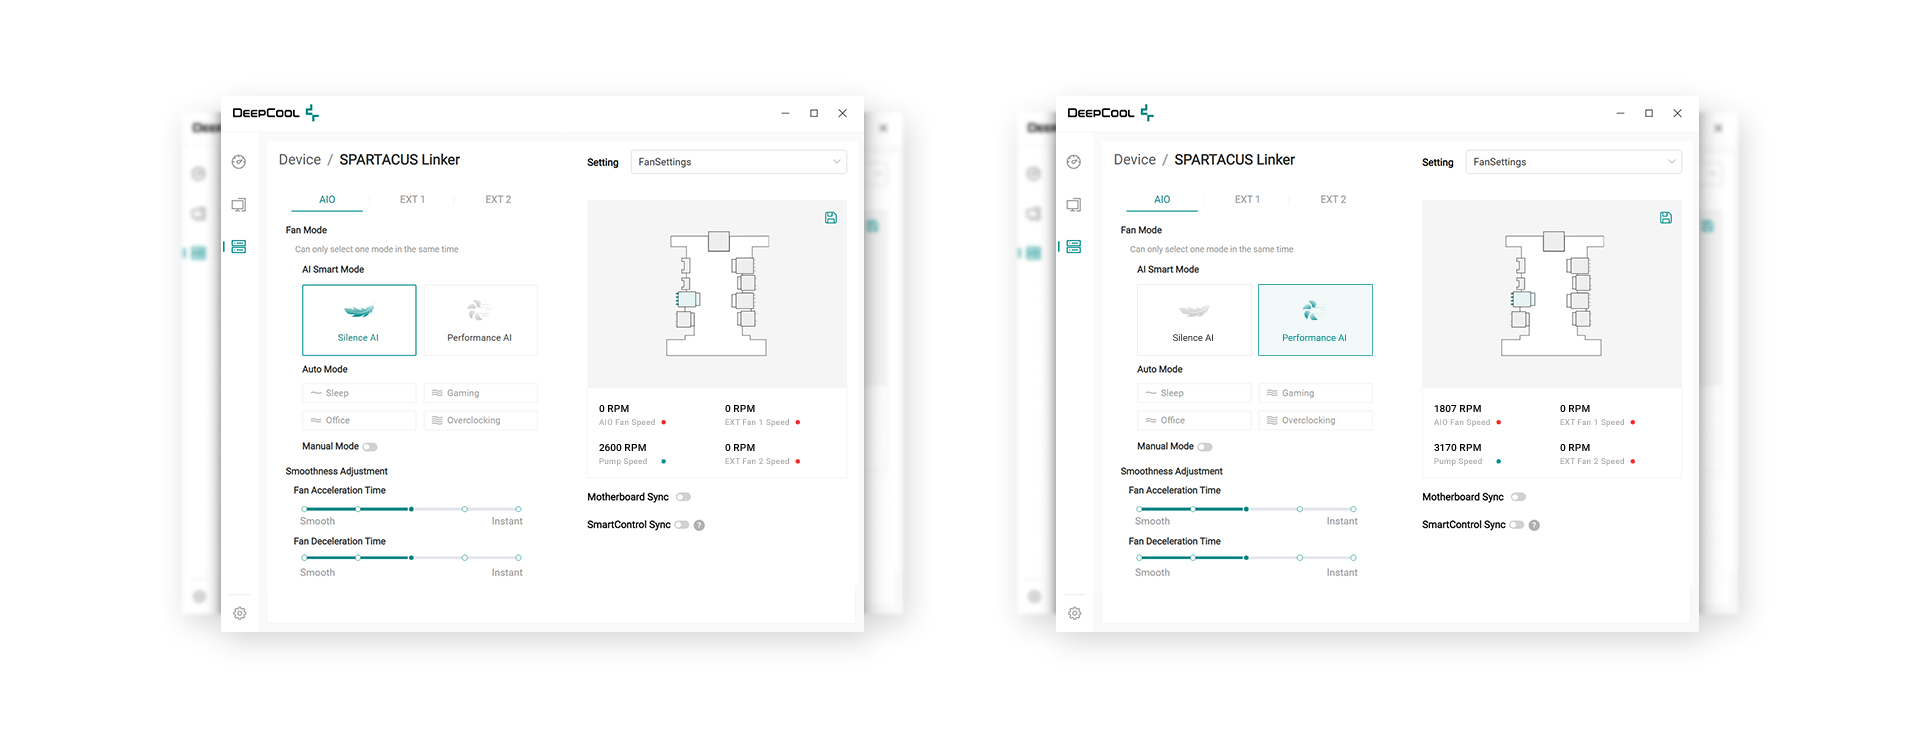1920x742 pixels.
Task: Open settings gear in left window sidebar
Action: [240, 613]
